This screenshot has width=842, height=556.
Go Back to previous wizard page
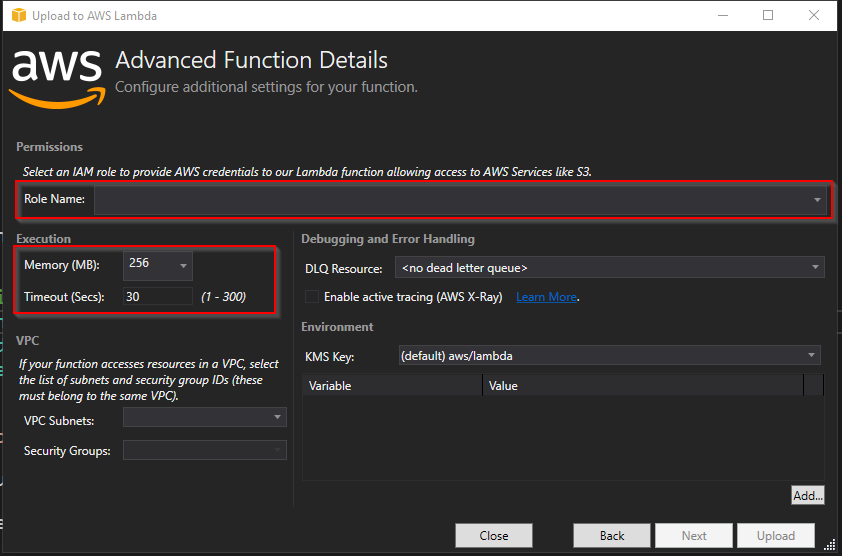tap(612, 536)
